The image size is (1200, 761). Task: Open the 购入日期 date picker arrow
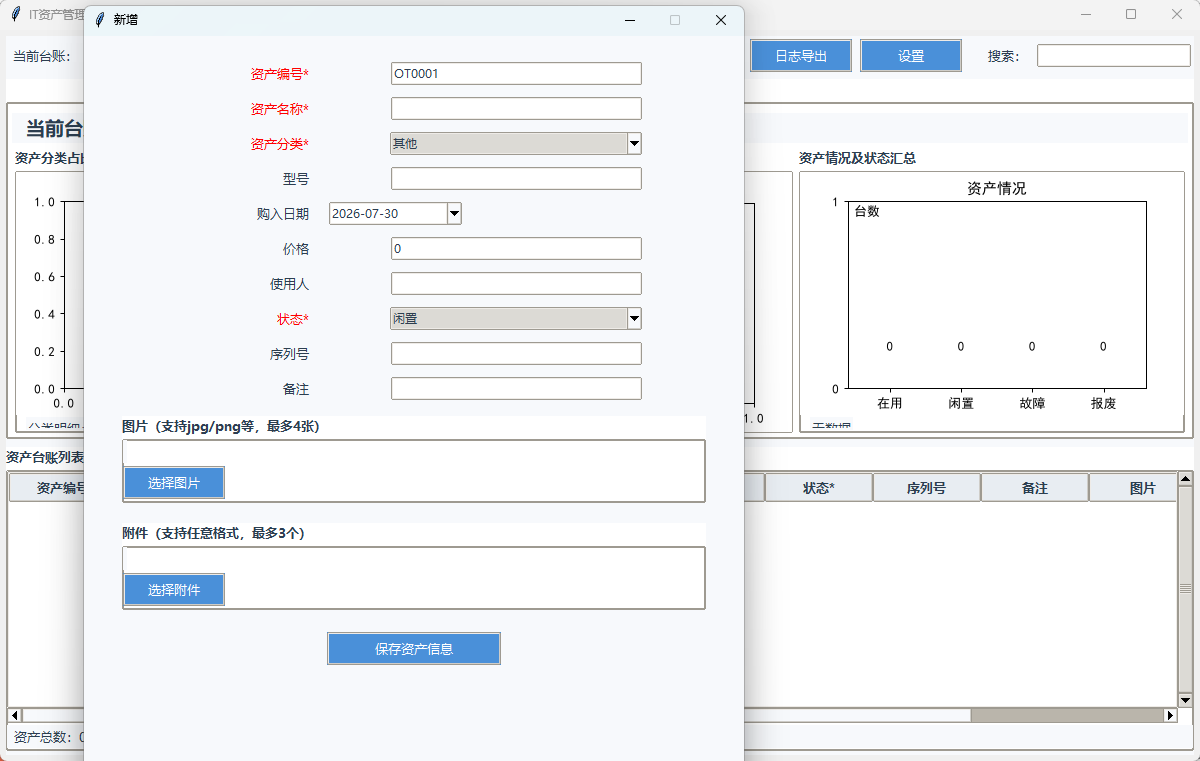click(x=454, y=214)
